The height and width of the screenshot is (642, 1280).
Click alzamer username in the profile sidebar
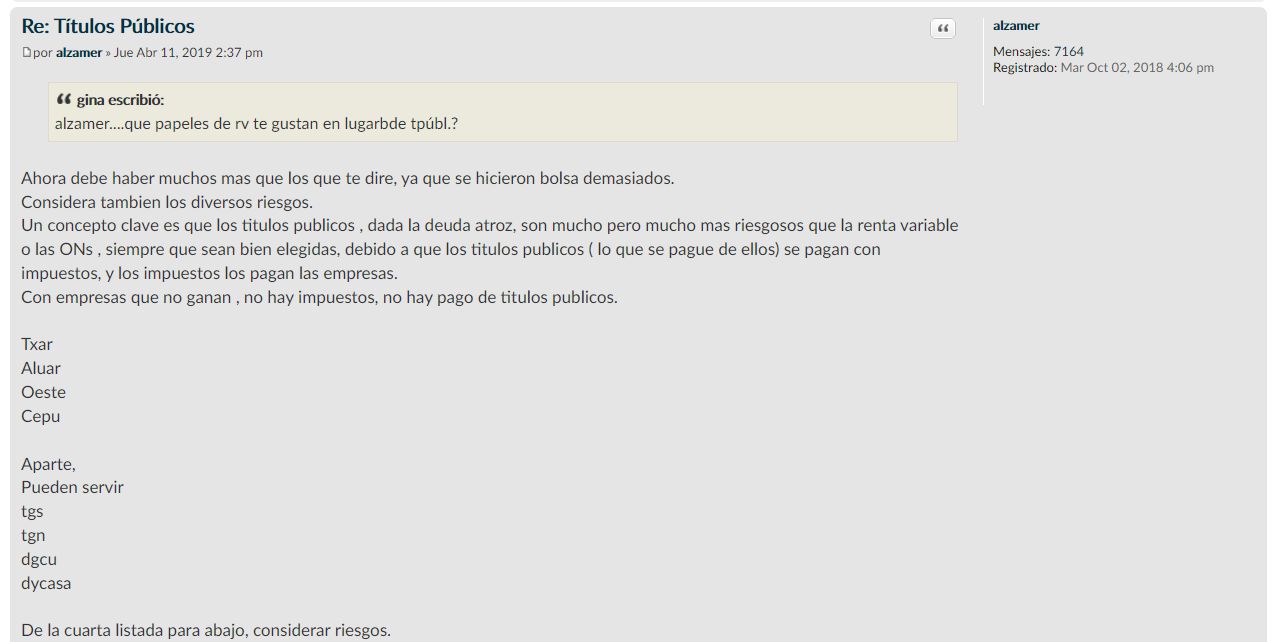1016,26
